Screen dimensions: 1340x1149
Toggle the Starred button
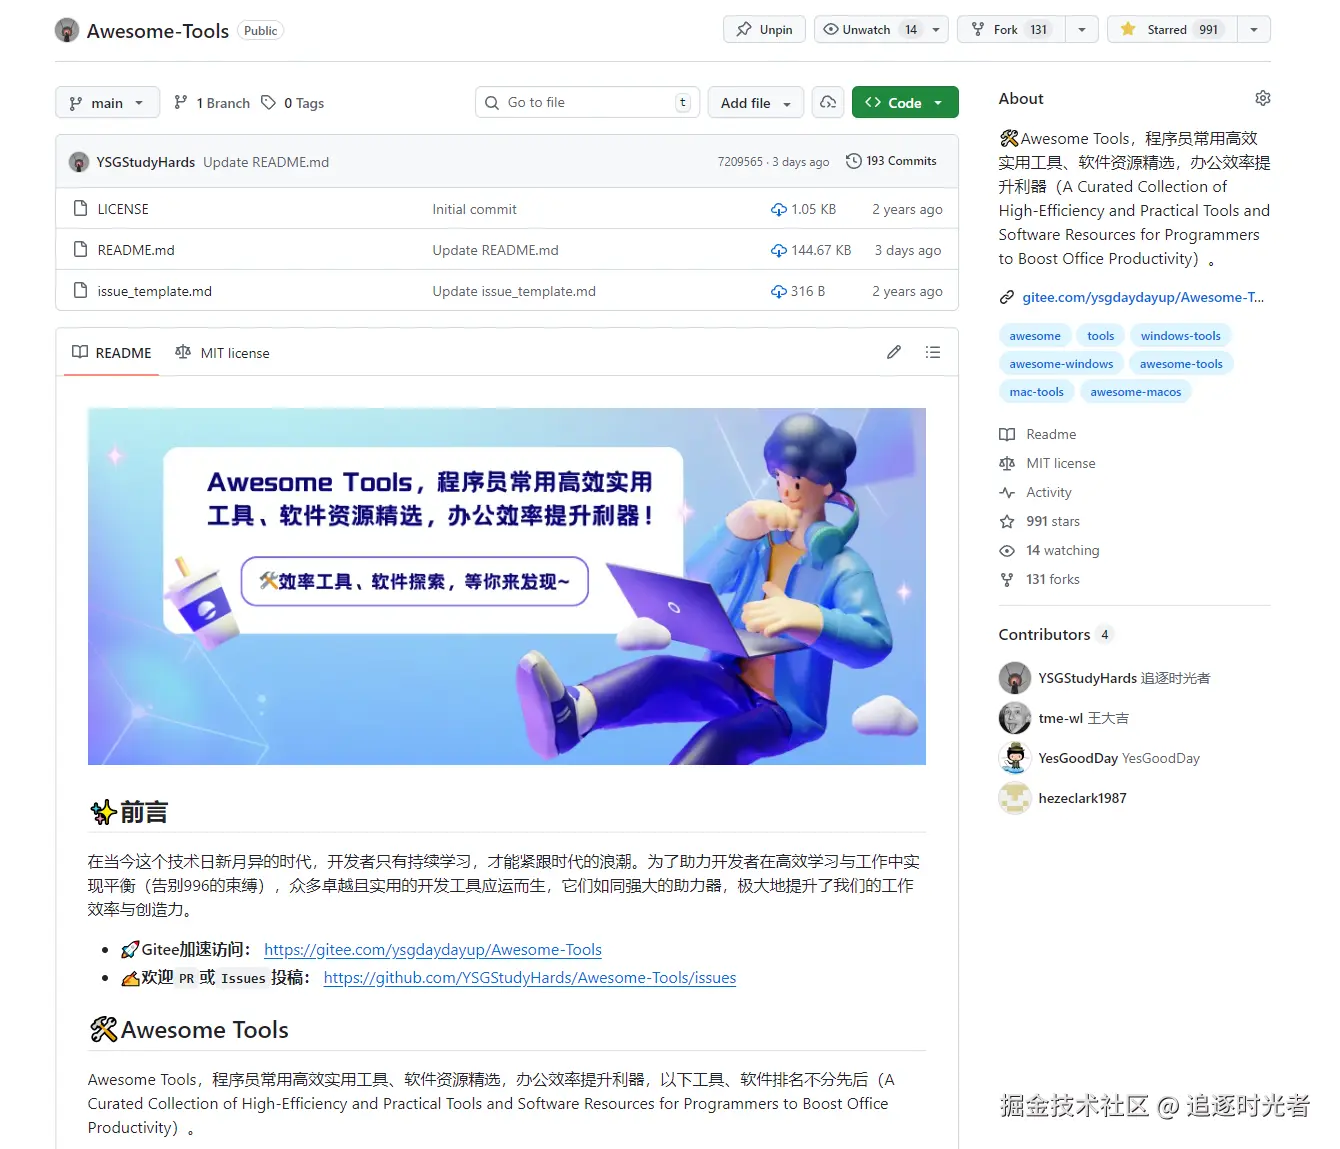click(x=1172, y=29)
